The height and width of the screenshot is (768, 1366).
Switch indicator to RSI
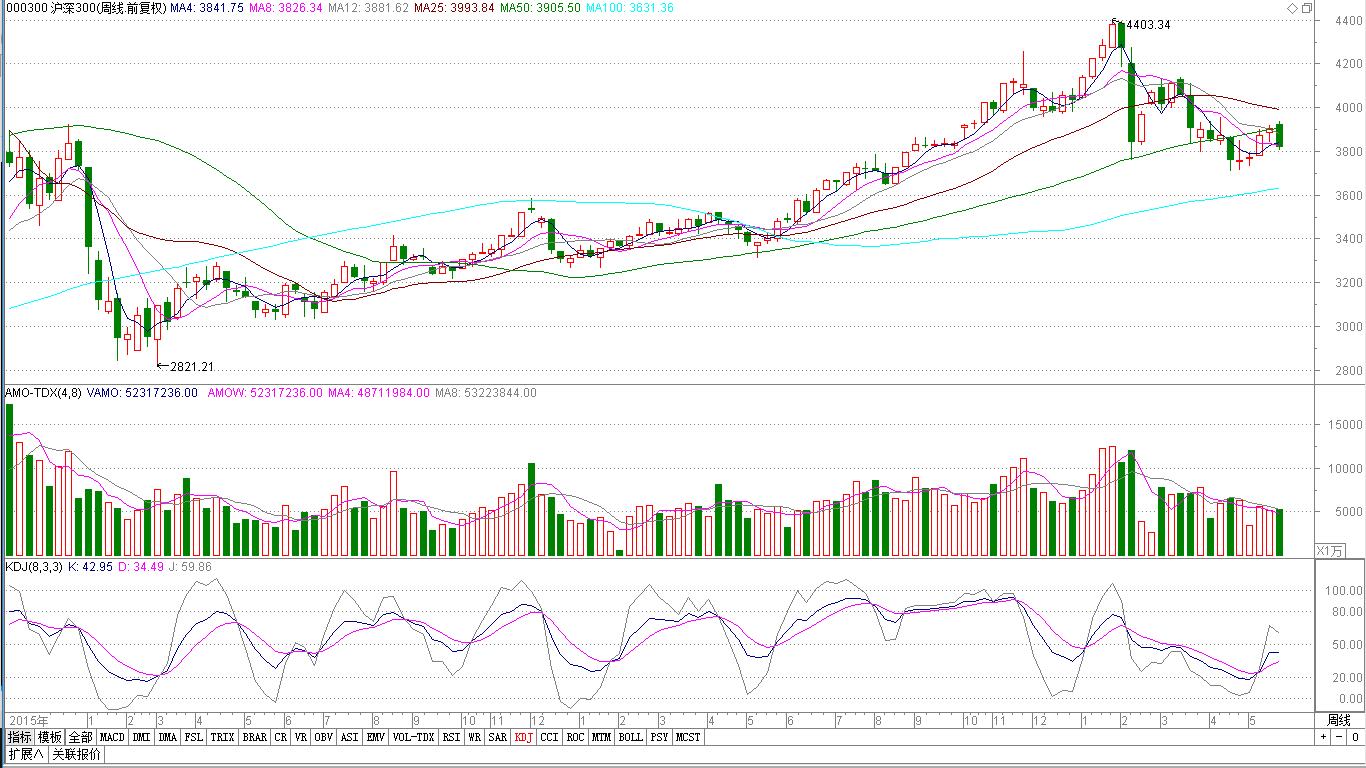click(451, 737)
